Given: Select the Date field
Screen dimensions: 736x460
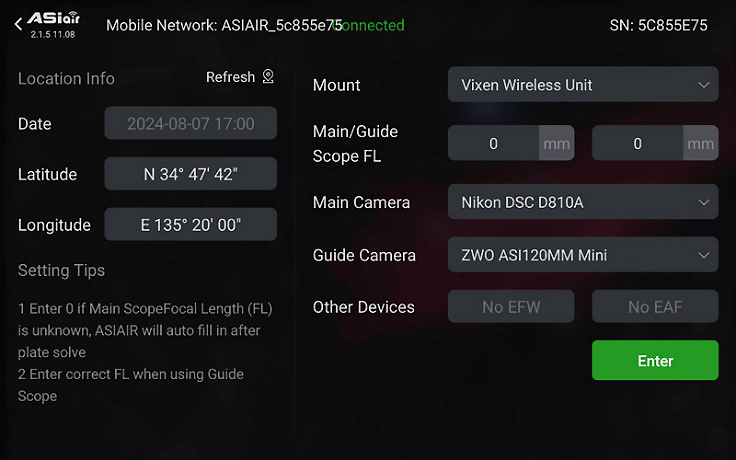Looking at the screenshot, I should tap(191, 123).
